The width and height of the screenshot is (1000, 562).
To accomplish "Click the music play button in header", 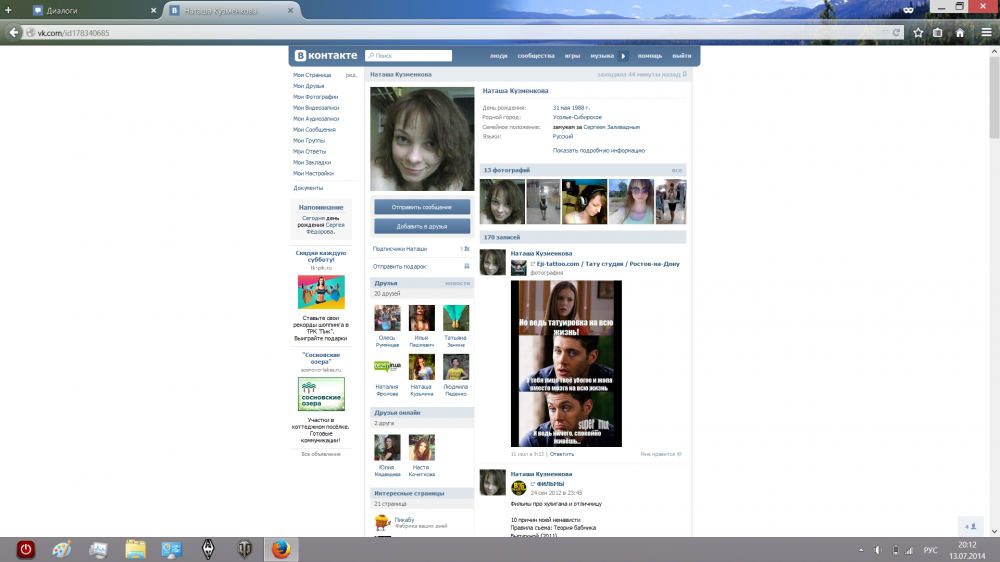I will click(x=624, y=55).
